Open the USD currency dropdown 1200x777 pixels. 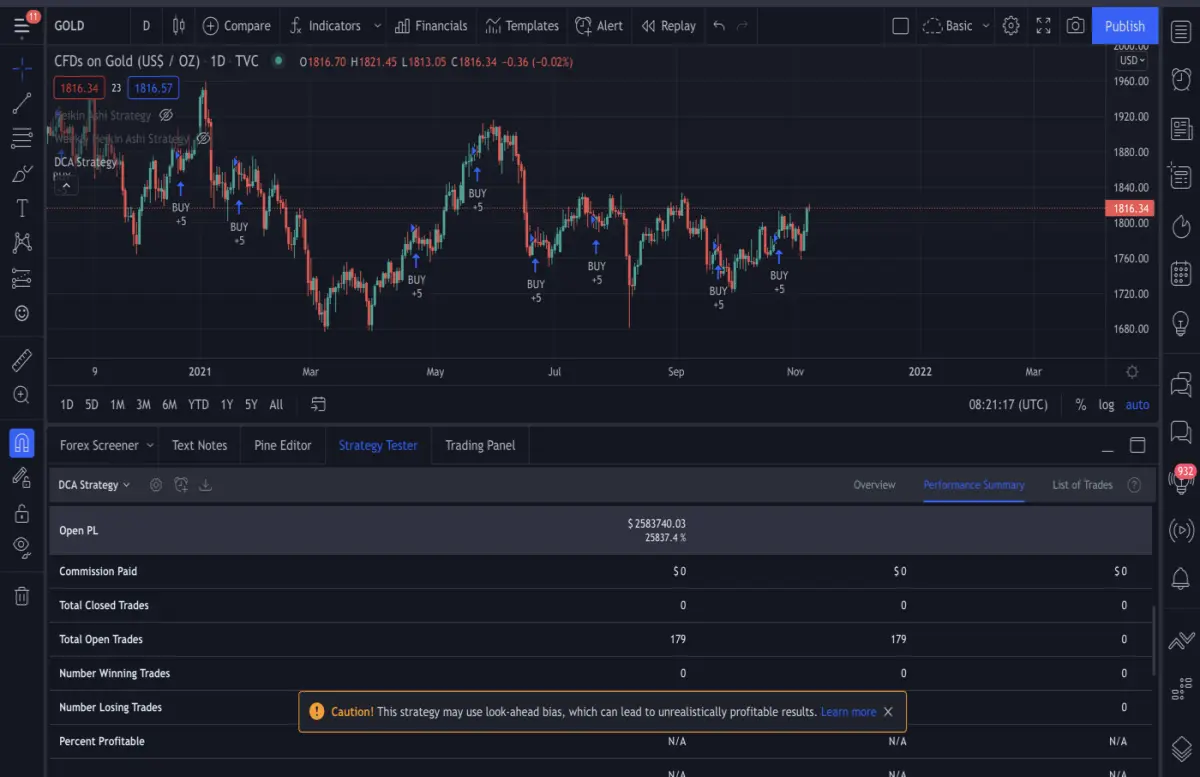(1133, 61)
